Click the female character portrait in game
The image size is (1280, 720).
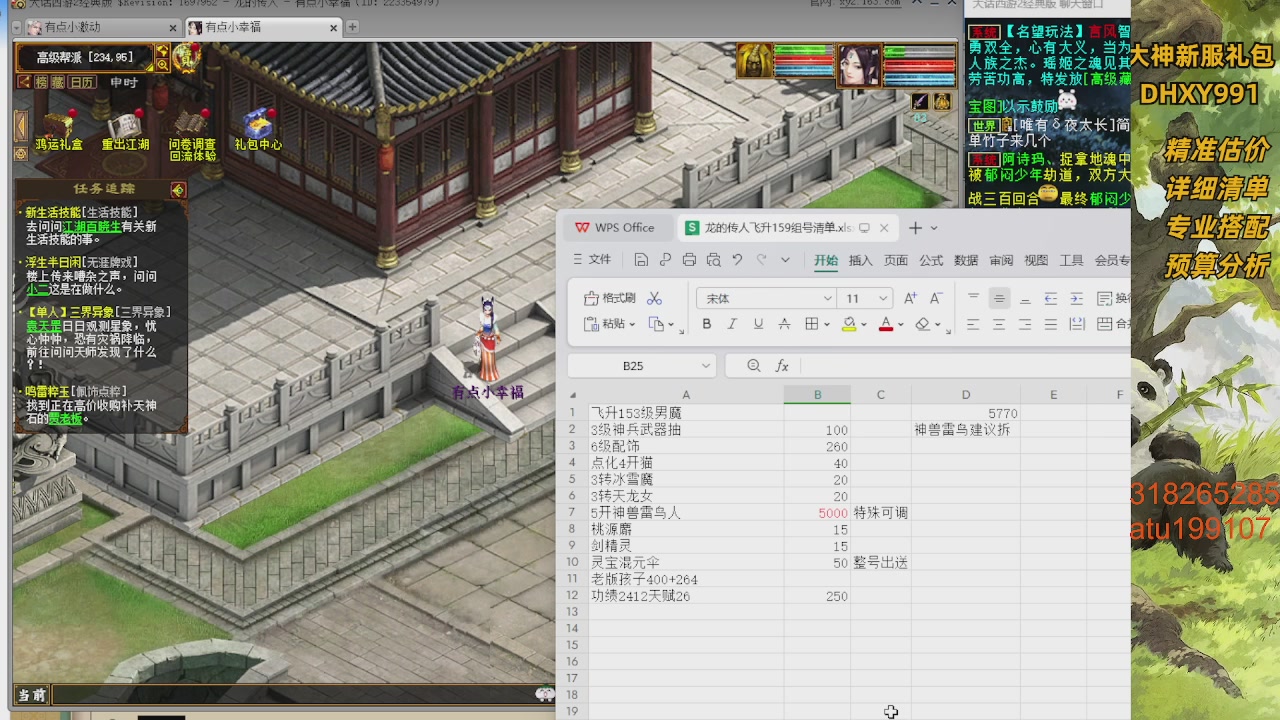pos(859,66)
